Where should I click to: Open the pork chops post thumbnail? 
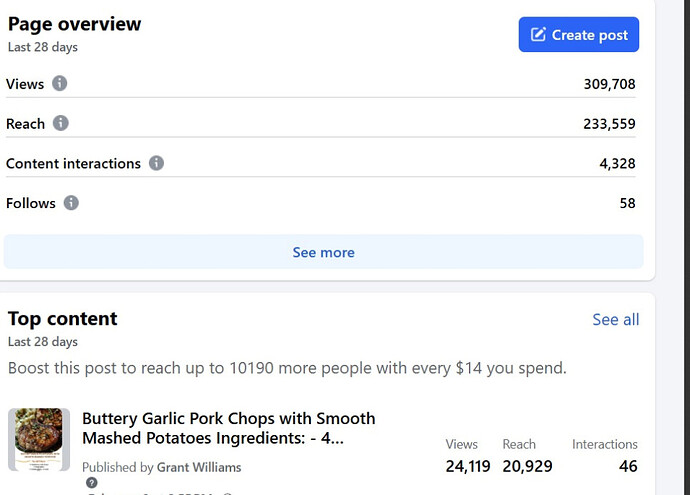click(39, 439)
